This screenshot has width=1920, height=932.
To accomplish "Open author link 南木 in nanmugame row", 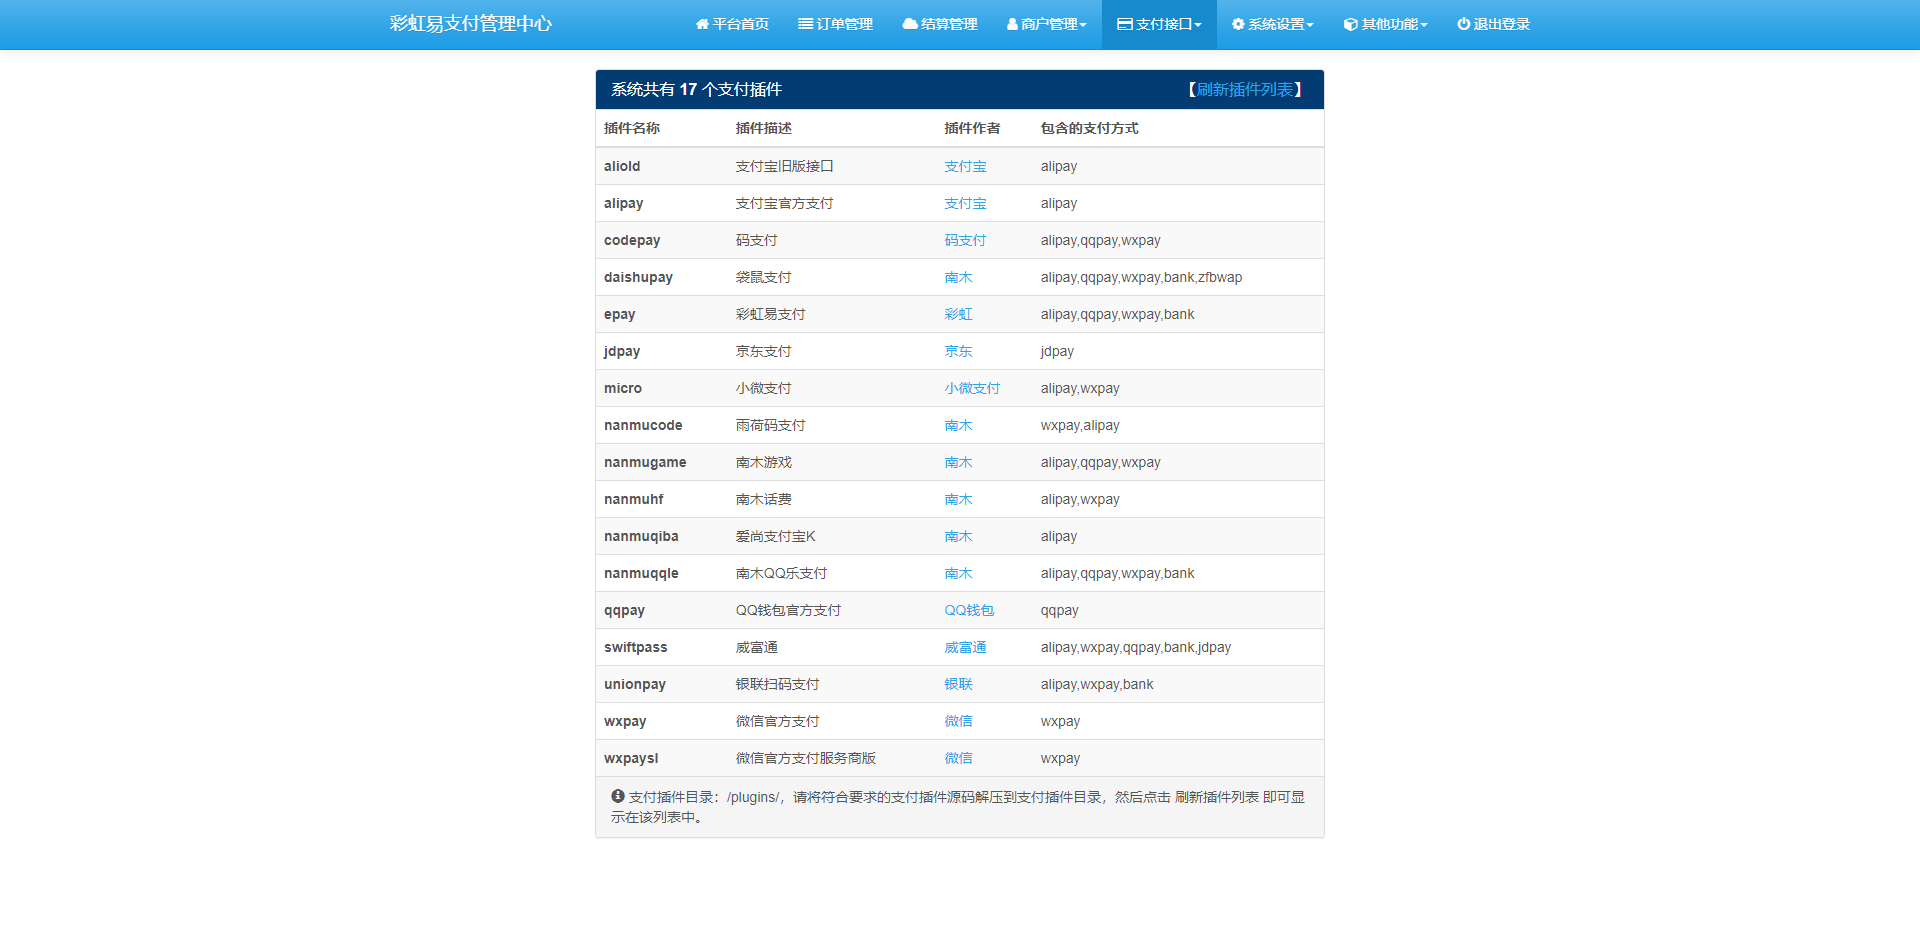I will (958, 463).
